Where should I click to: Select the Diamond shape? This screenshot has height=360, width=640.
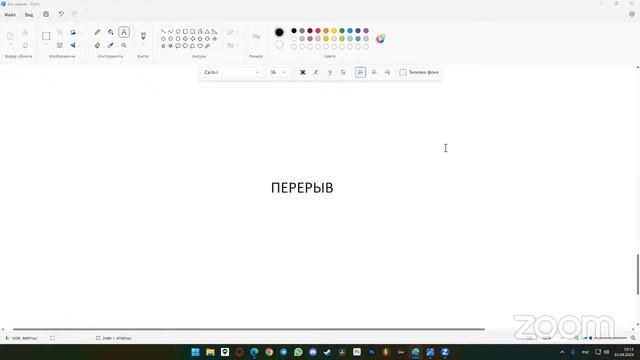pyautogui.click(x=163, y=38)
